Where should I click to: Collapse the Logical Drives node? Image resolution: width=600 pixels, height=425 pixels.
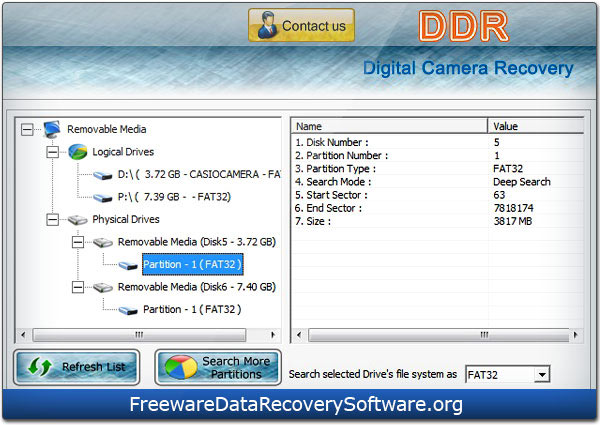click(52, 152)
